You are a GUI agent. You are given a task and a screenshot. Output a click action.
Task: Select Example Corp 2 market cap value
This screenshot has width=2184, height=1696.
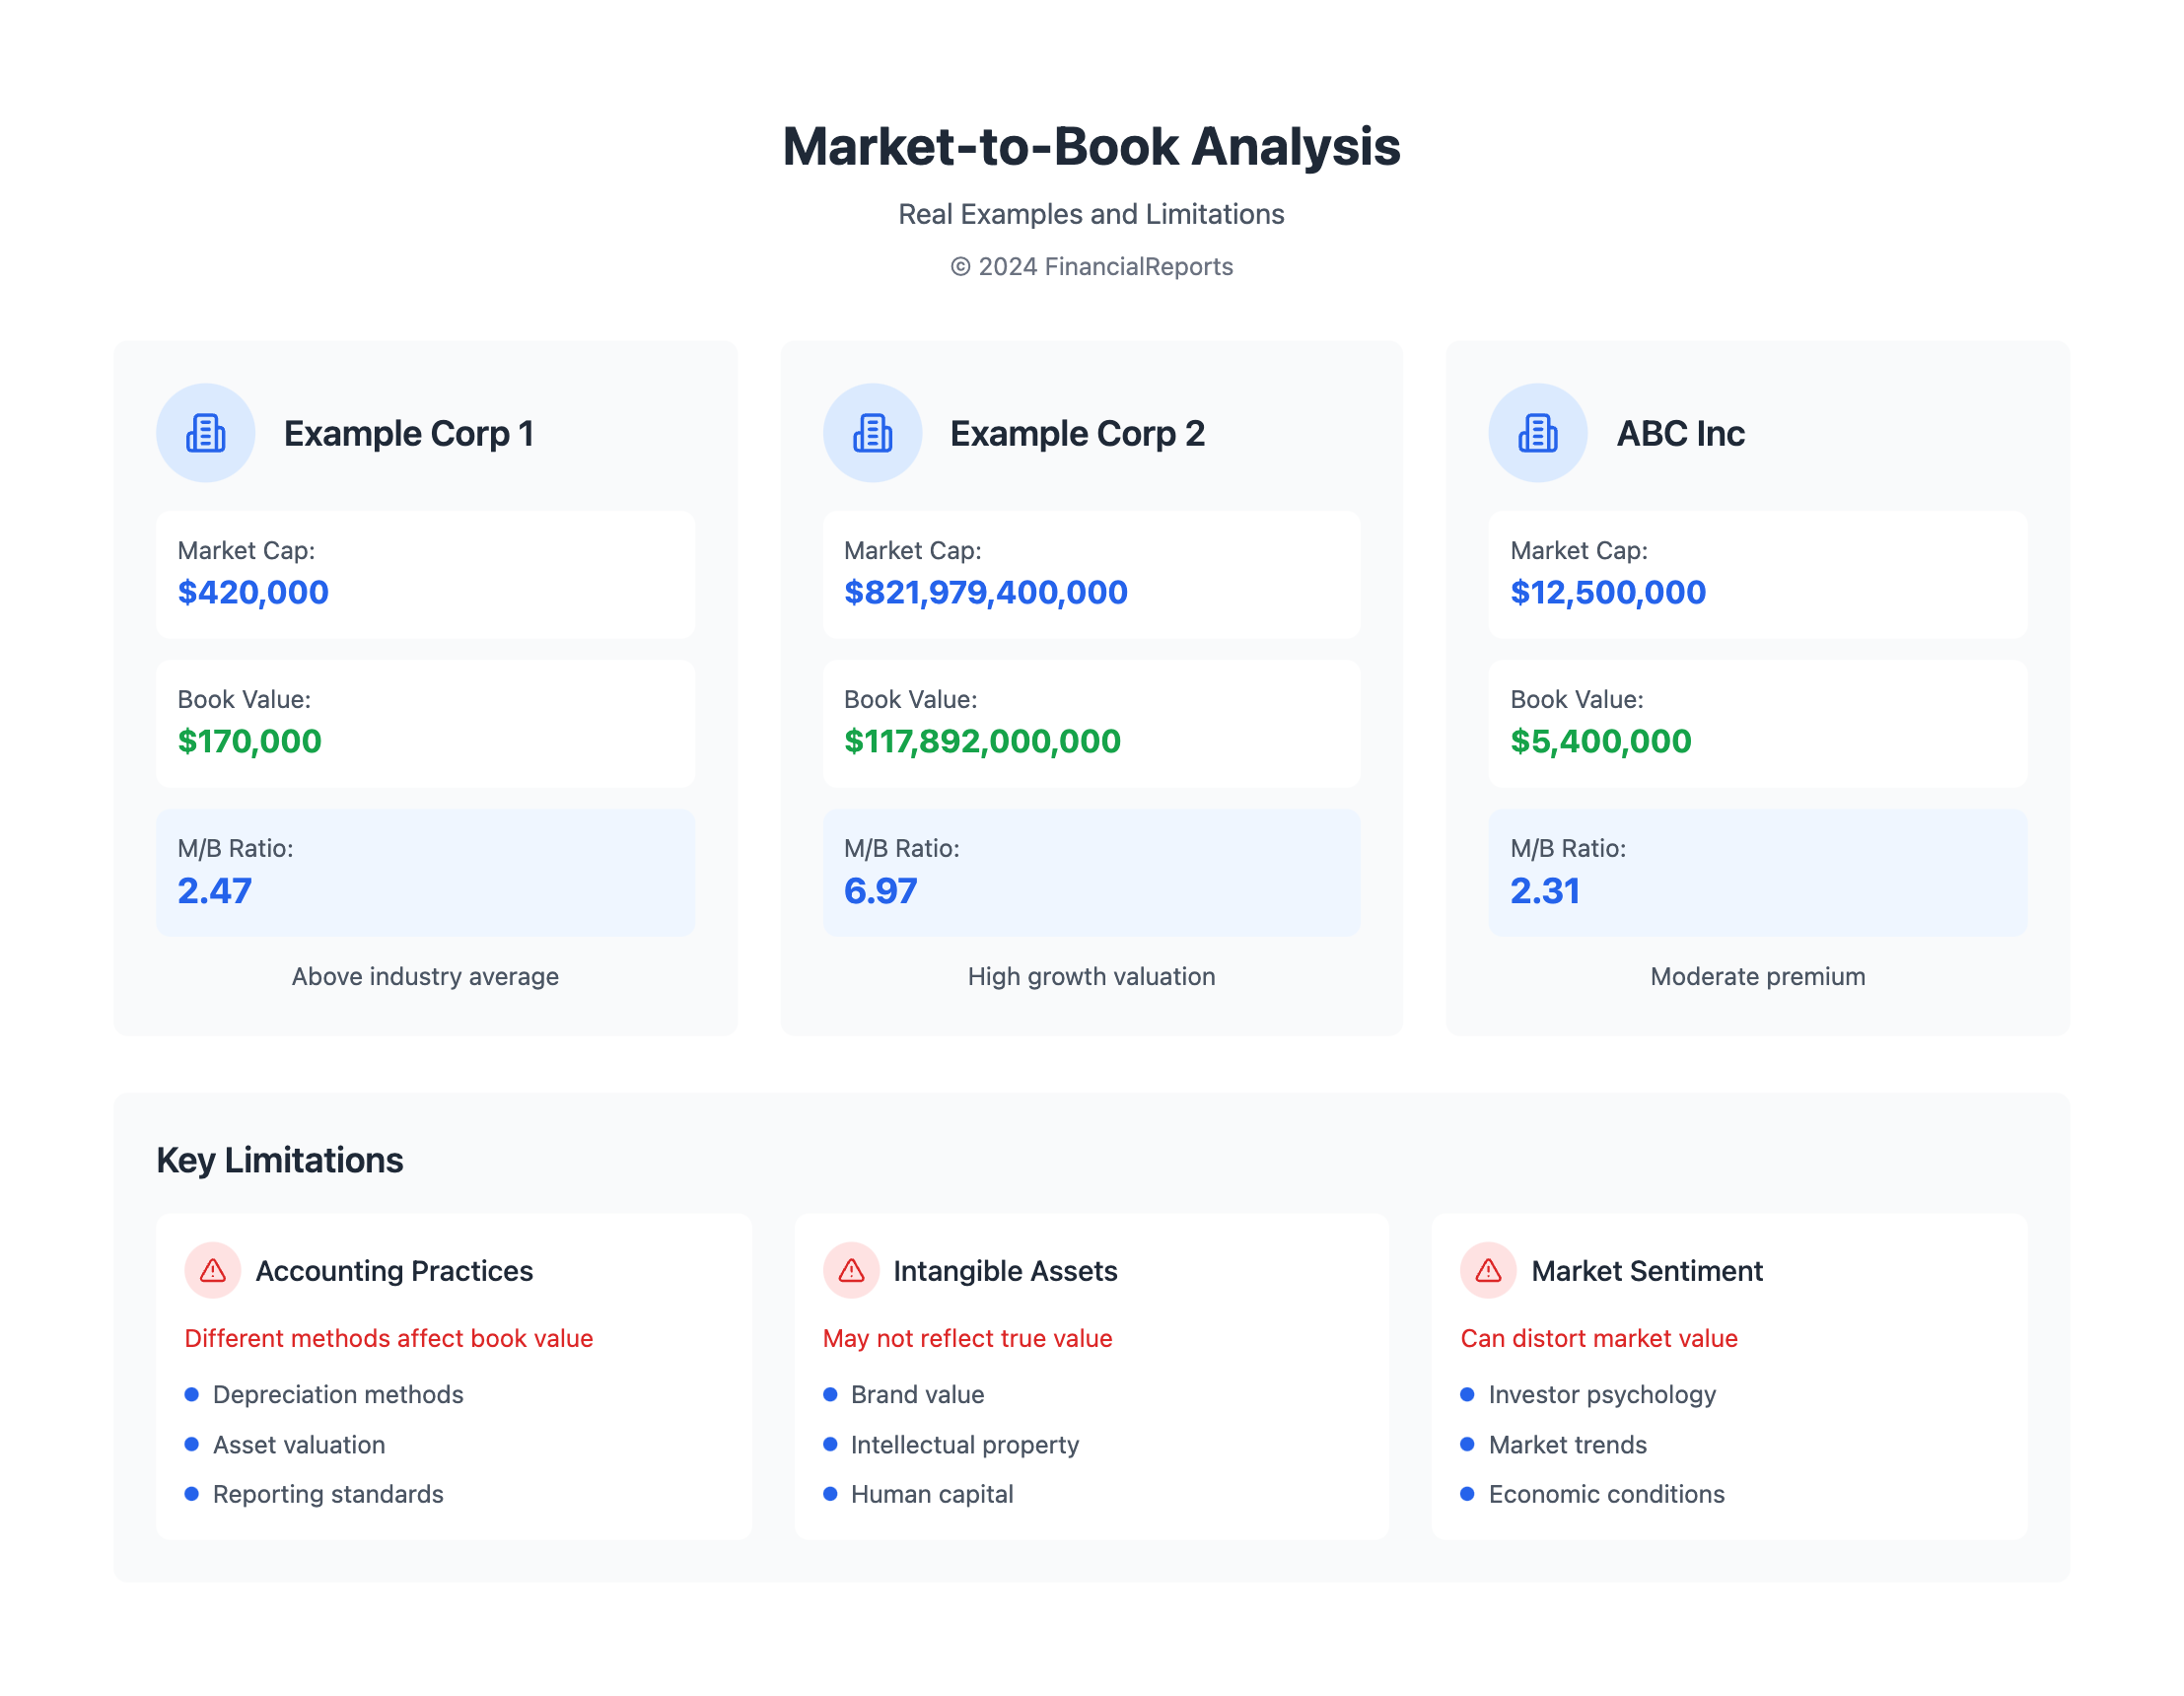pos(985,592)
